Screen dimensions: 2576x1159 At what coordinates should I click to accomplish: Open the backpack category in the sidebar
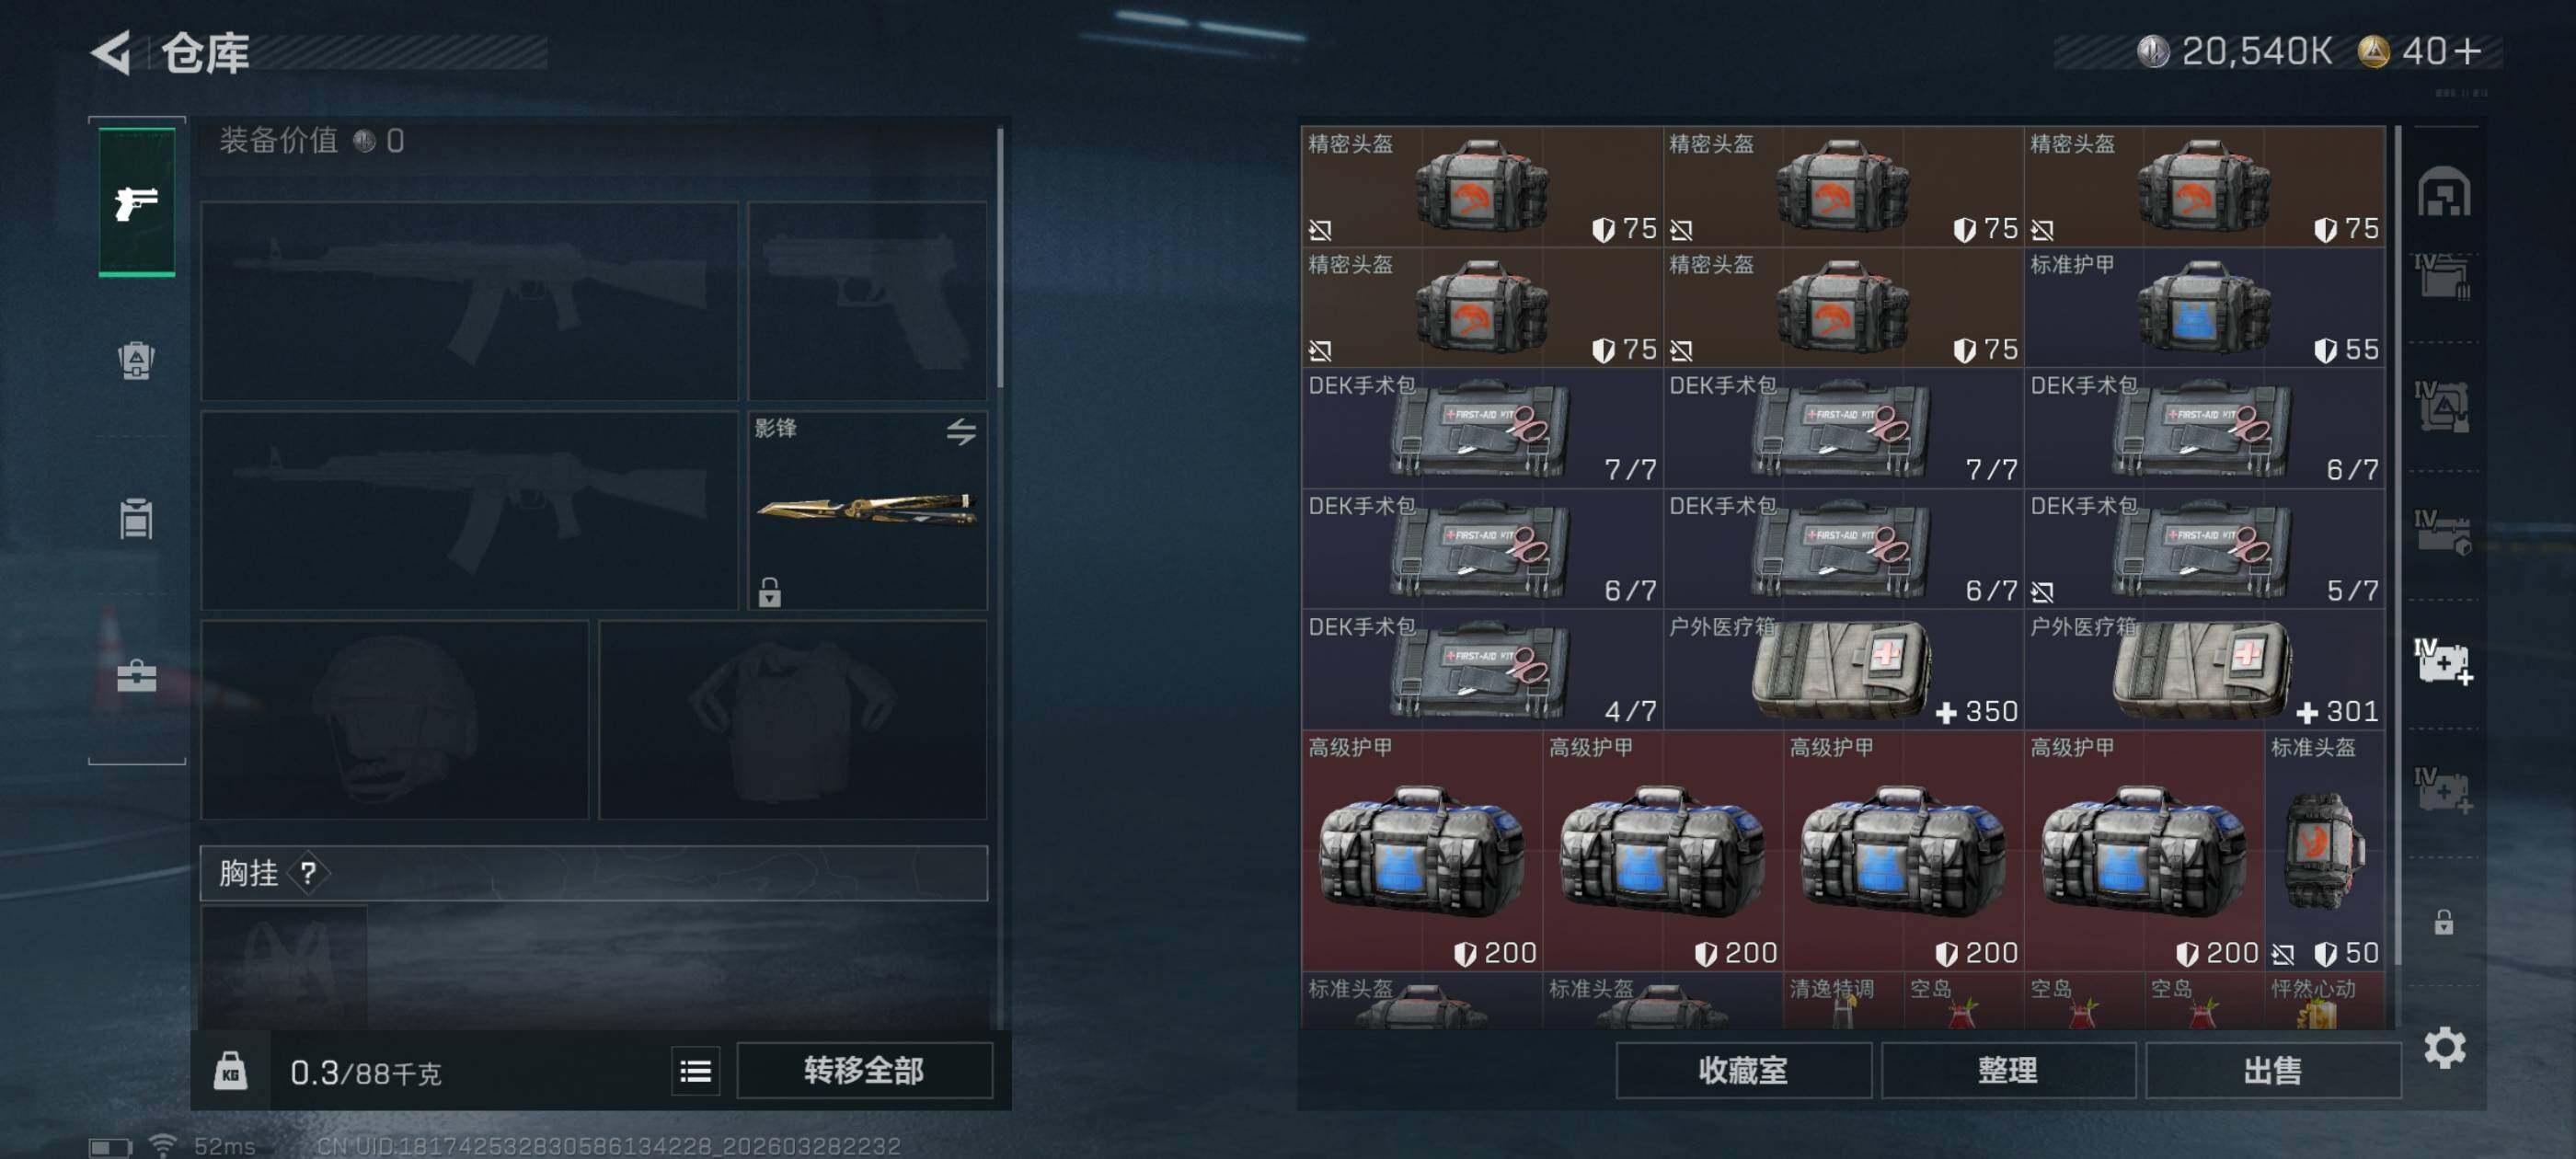click(x=136, y=360)
